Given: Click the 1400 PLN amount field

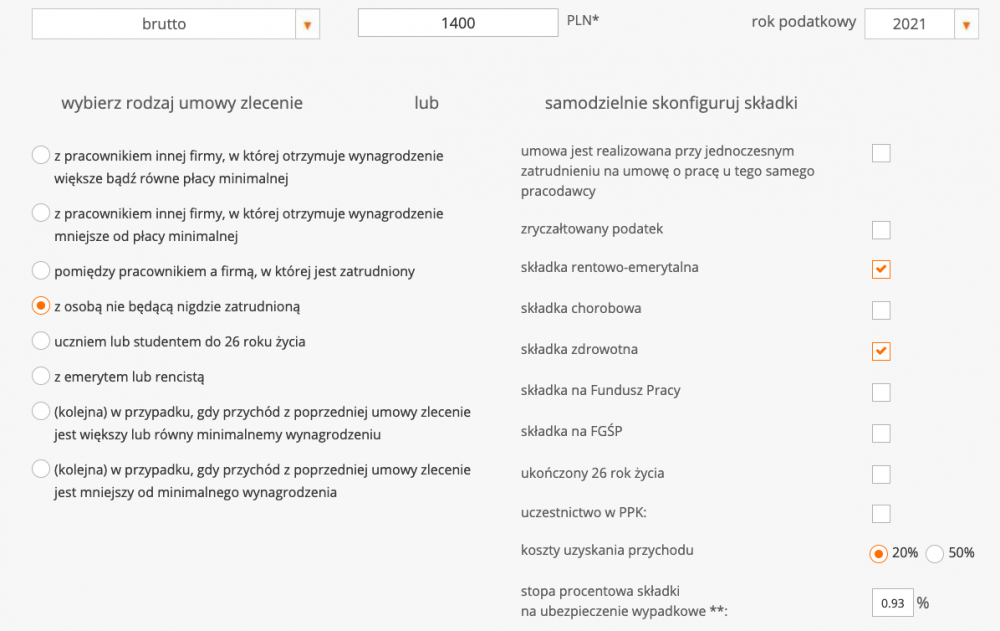Looking at the screenshot, I should 457,23.
